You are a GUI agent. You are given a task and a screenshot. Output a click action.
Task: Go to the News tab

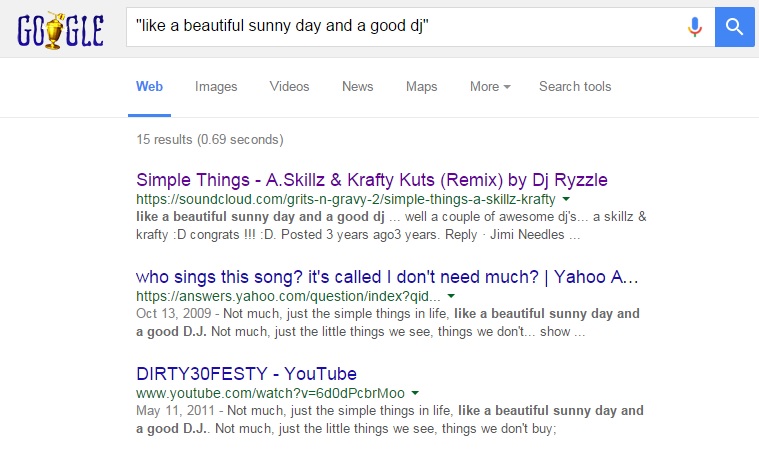point(357,87)
